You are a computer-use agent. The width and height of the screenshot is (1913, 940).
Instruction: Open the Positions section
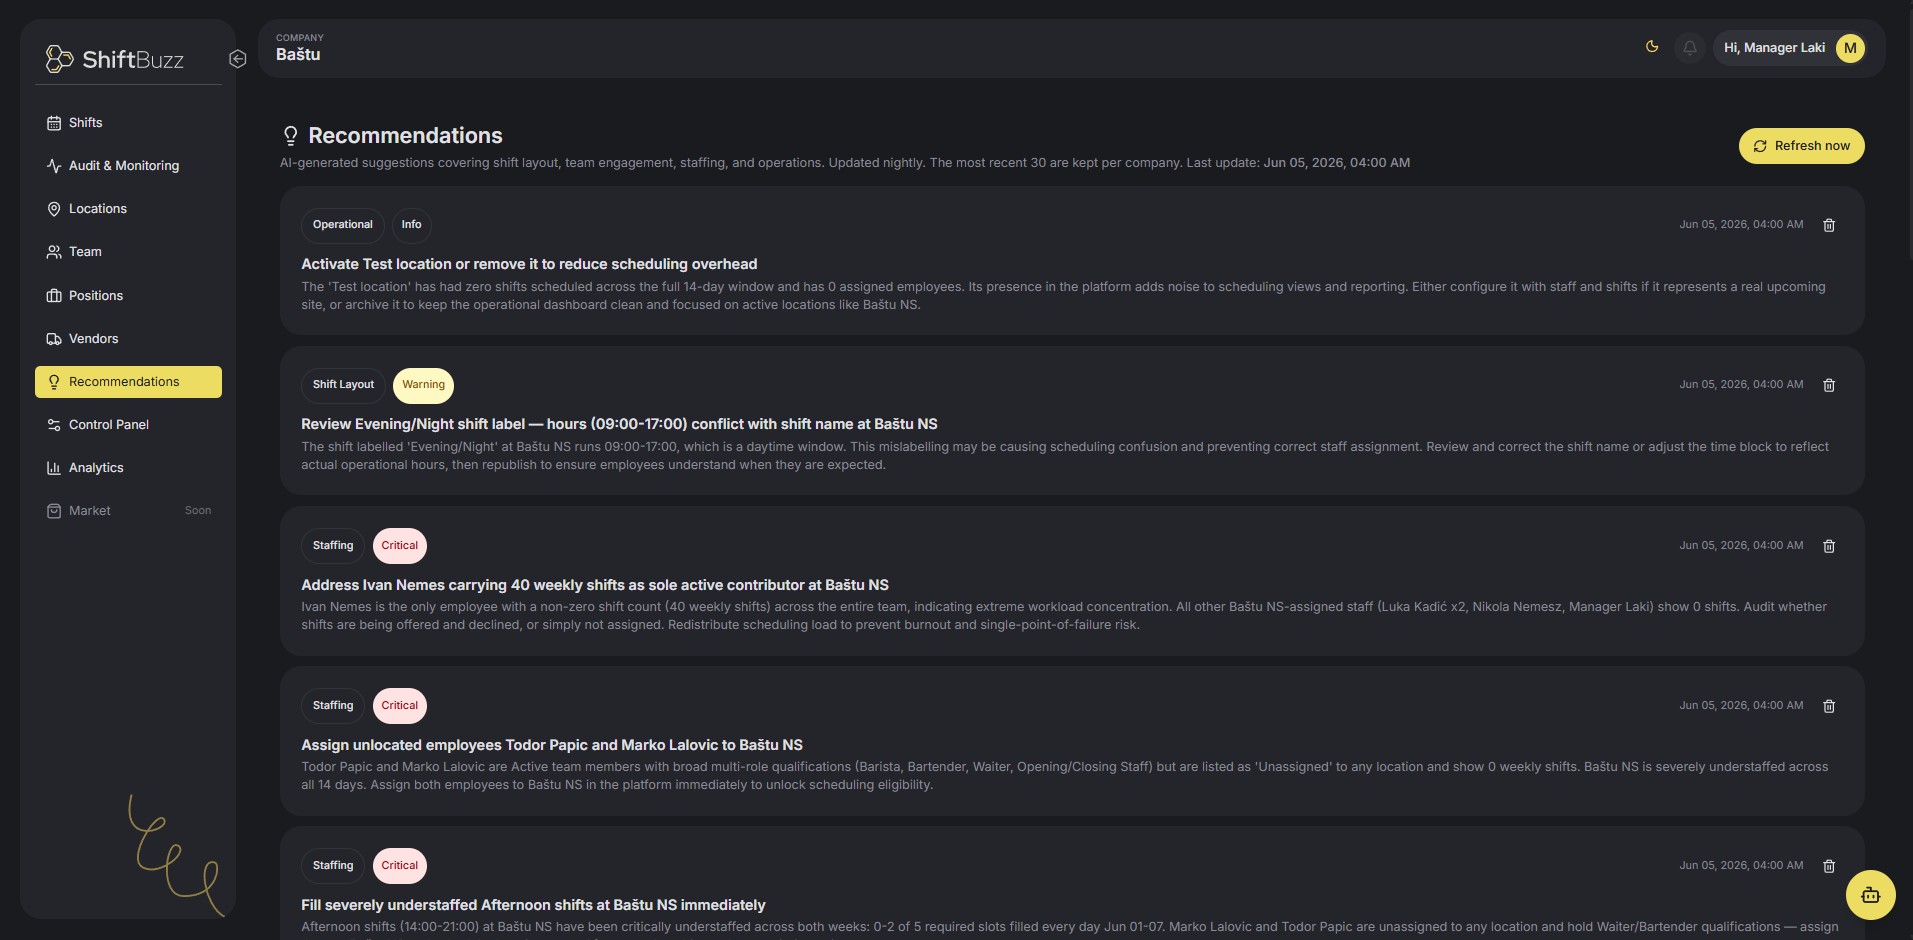(128, 296)
